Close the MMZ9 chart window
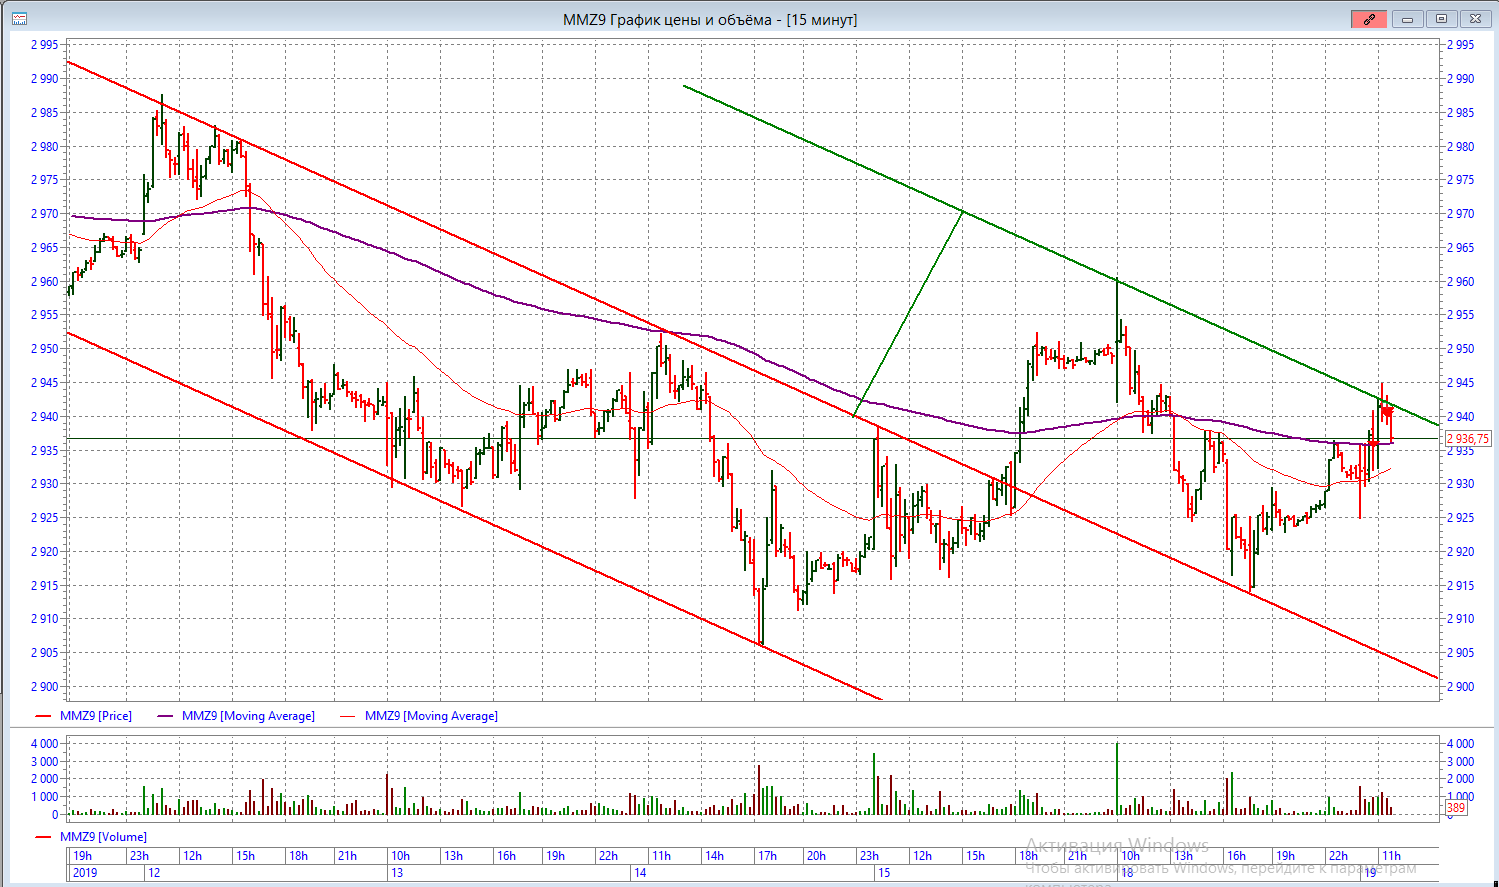 pyautogui.click(x=1475, y=19)
